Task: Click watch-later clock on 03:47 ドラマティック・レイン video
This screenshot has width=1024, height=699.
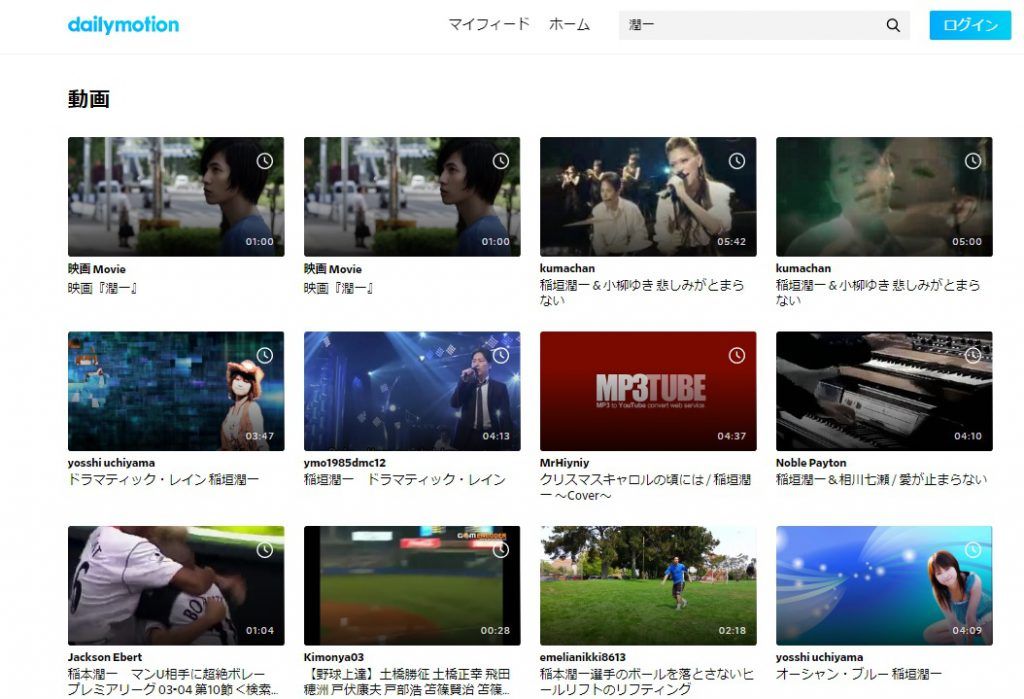Action: click(265, 356)
